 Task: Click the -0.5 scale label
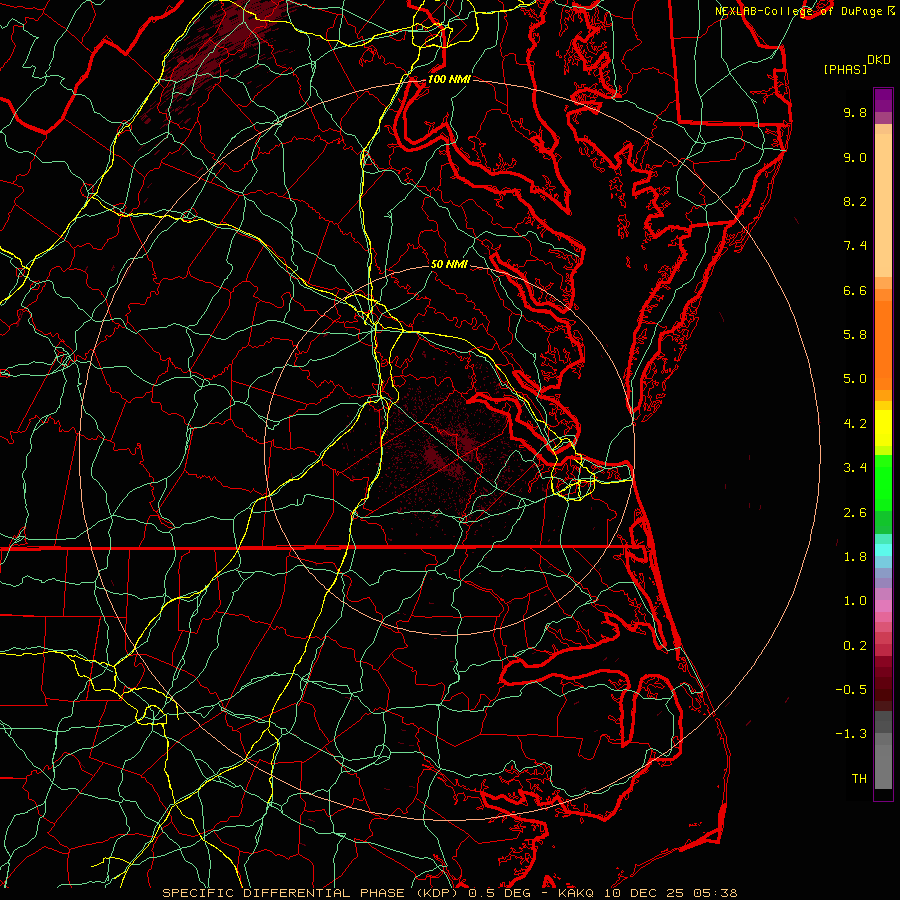(851, 690)
